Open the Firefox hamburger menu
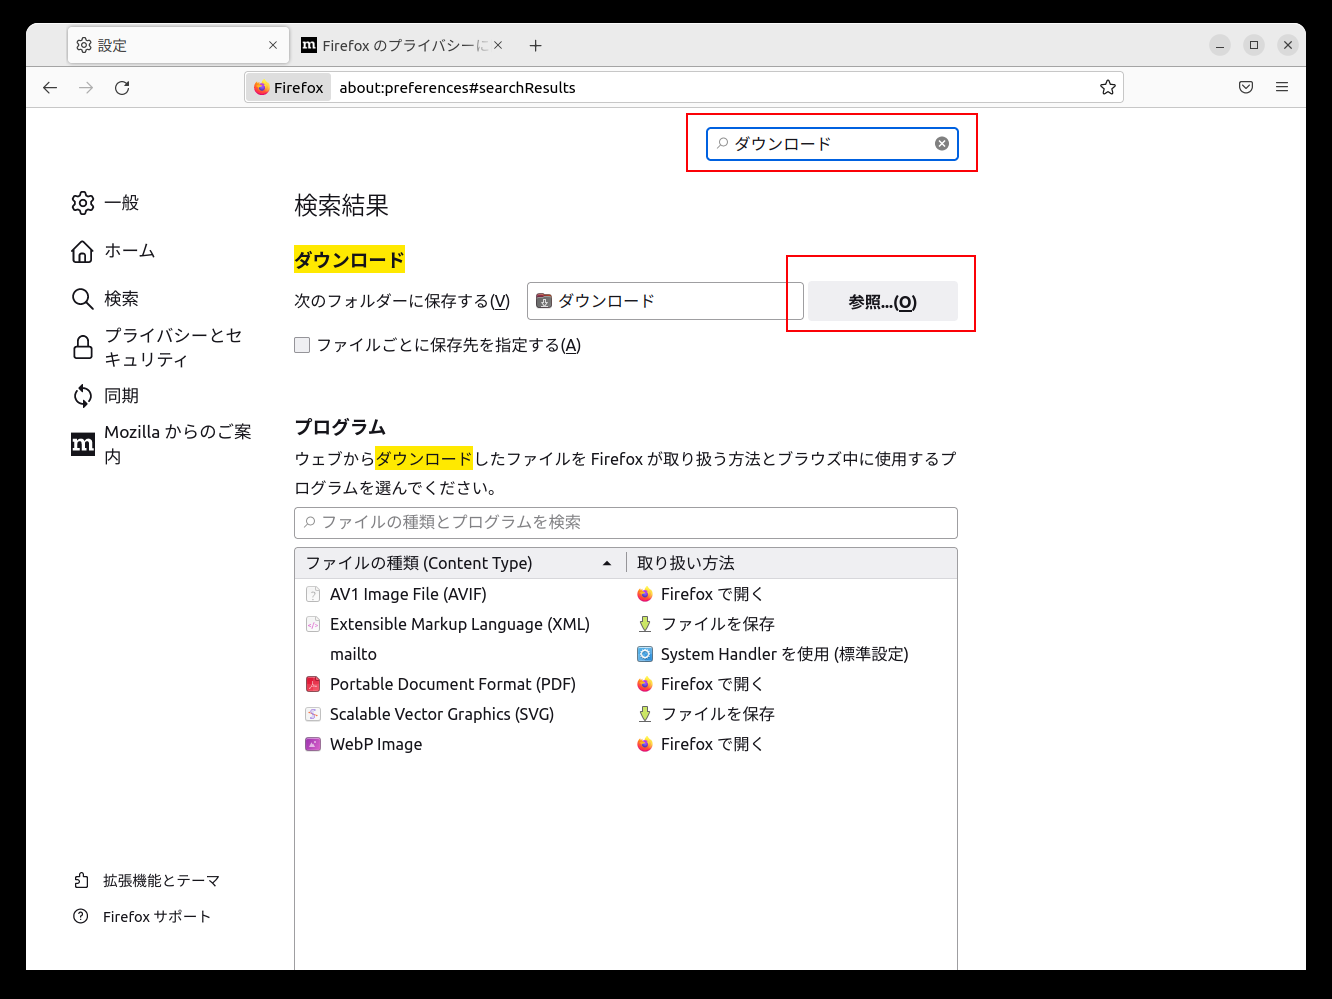Screen dimensions: 1332x999 [1282, 88]
